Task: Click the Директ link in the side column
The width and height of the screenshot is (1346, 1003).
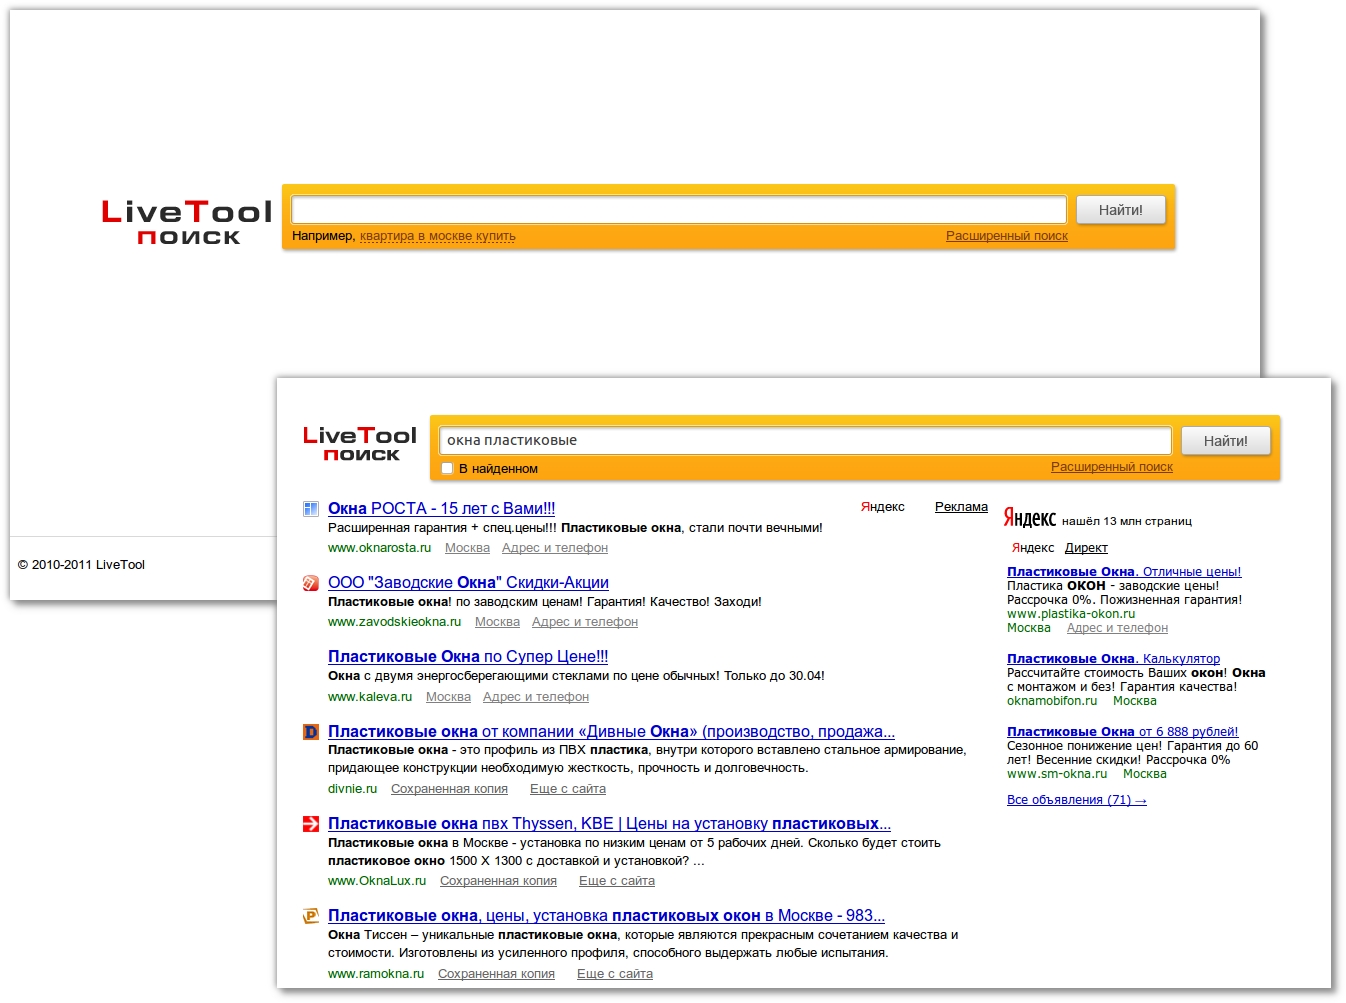Action: (x=1086, y=548)
